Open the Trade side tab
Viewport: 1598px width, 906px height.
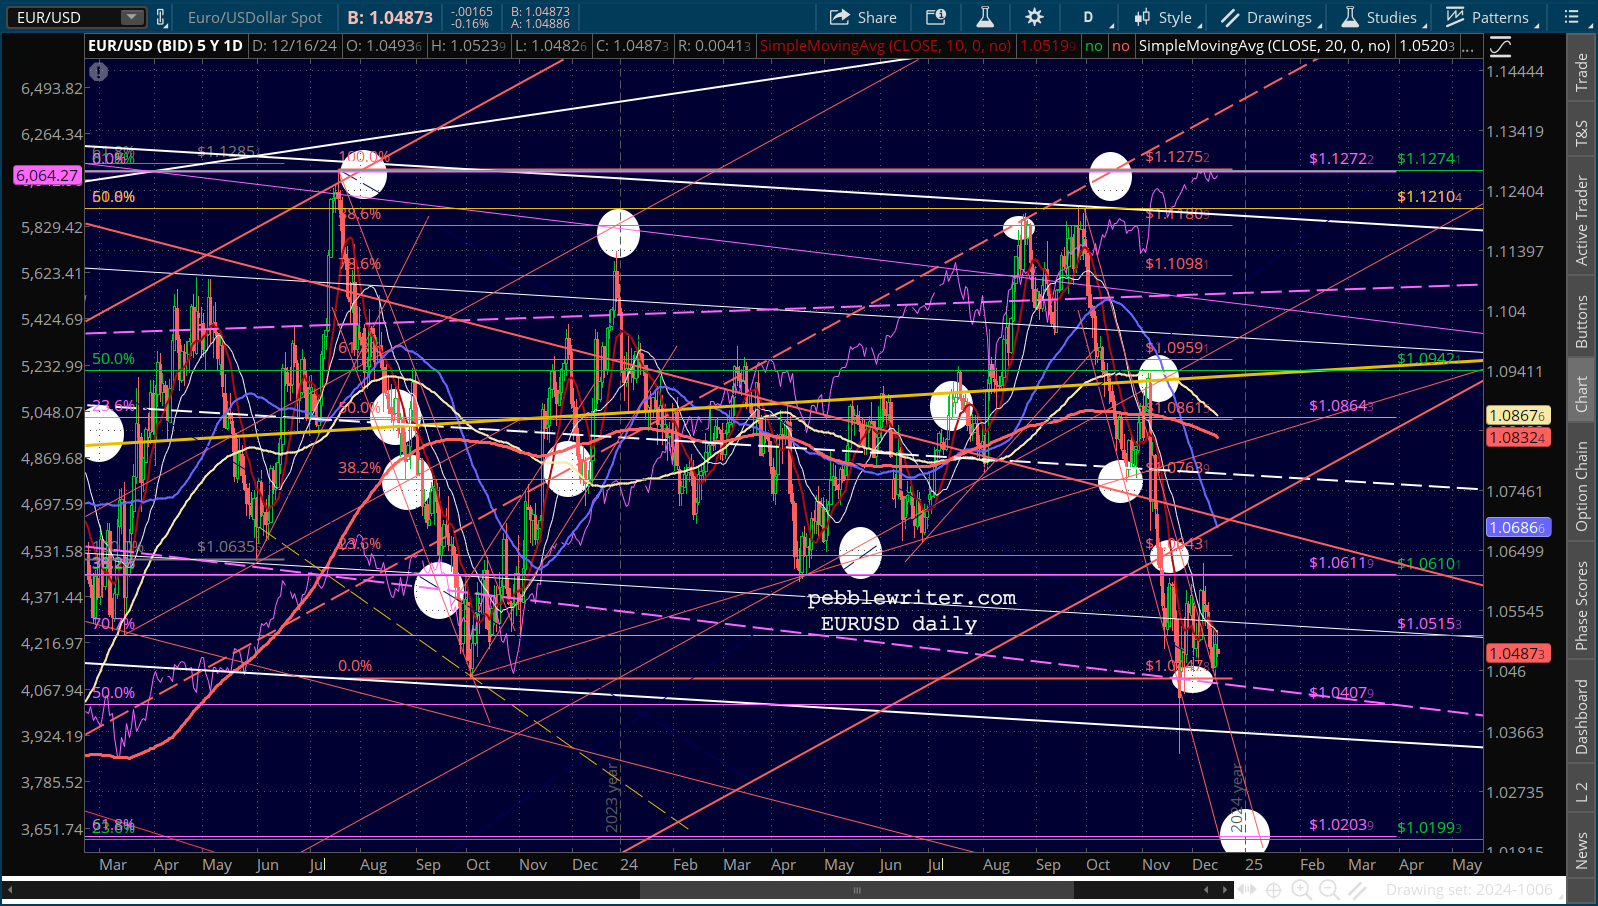click(1581, 72)
